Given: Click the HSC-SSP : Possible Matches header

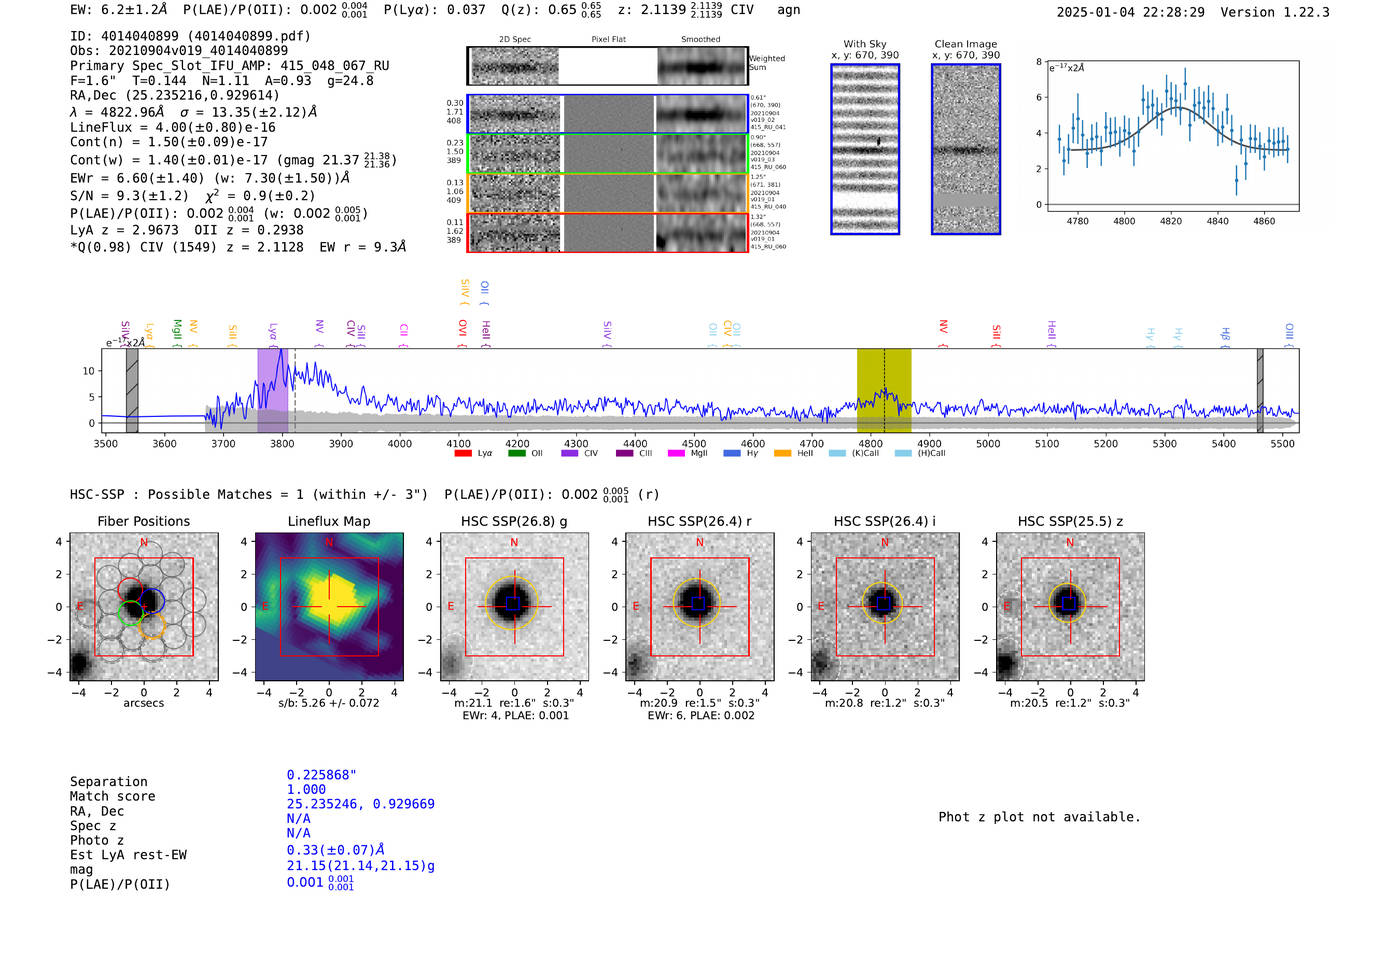Looking at the screenshot, I should click(249, 494).
